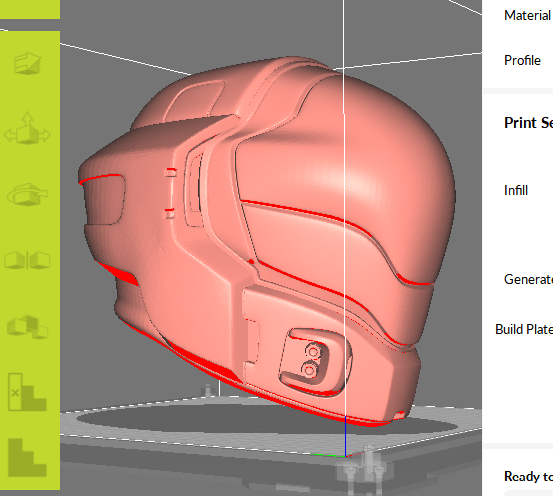Image resolution: width=553 pixels, height=496 pixels.
Task: Click the Build Plate label
Action: coord(524,329)
